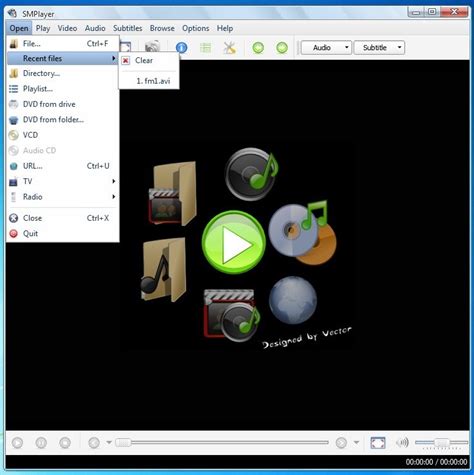Open the Subtitles menu
Image resolution: width=474 pixels, height=475 pixels.
tap(128, 28)
